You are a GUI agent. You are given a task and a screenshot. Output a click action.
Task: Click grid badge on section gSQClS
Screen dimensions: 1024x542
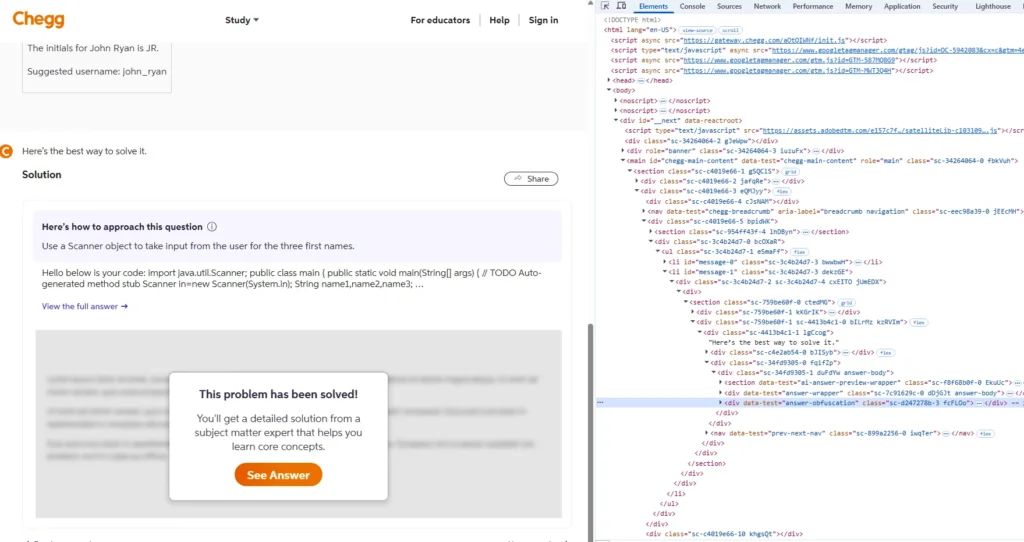(x=790, y=172)
